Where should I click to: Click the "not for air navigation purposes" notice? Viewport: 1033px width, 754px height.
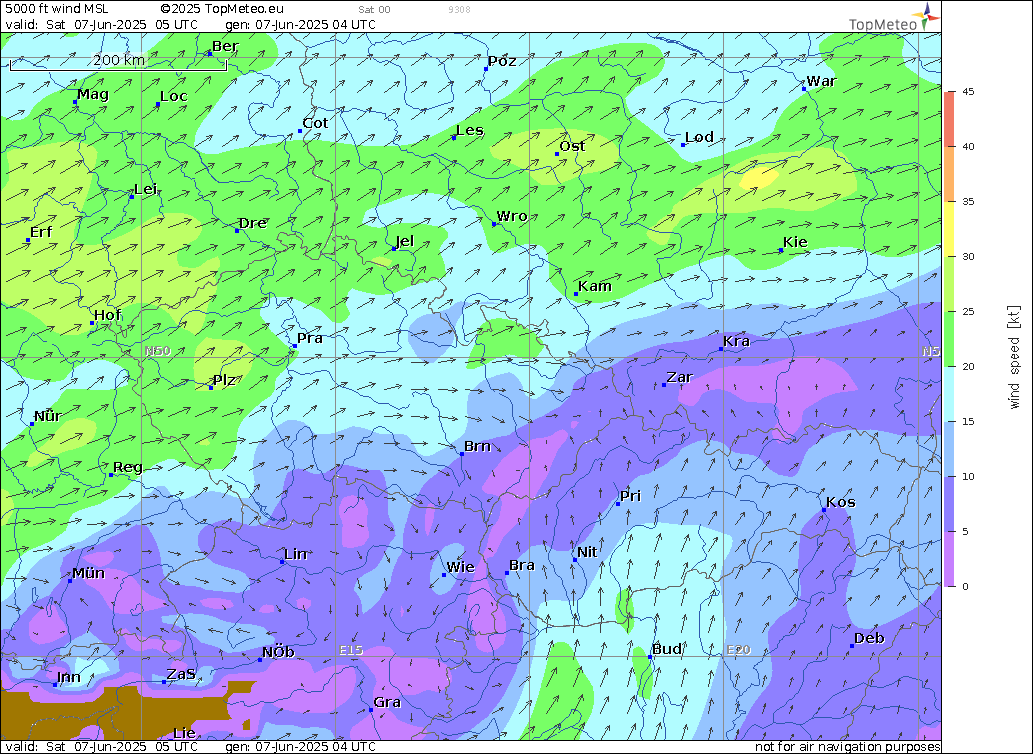(847, 747)
